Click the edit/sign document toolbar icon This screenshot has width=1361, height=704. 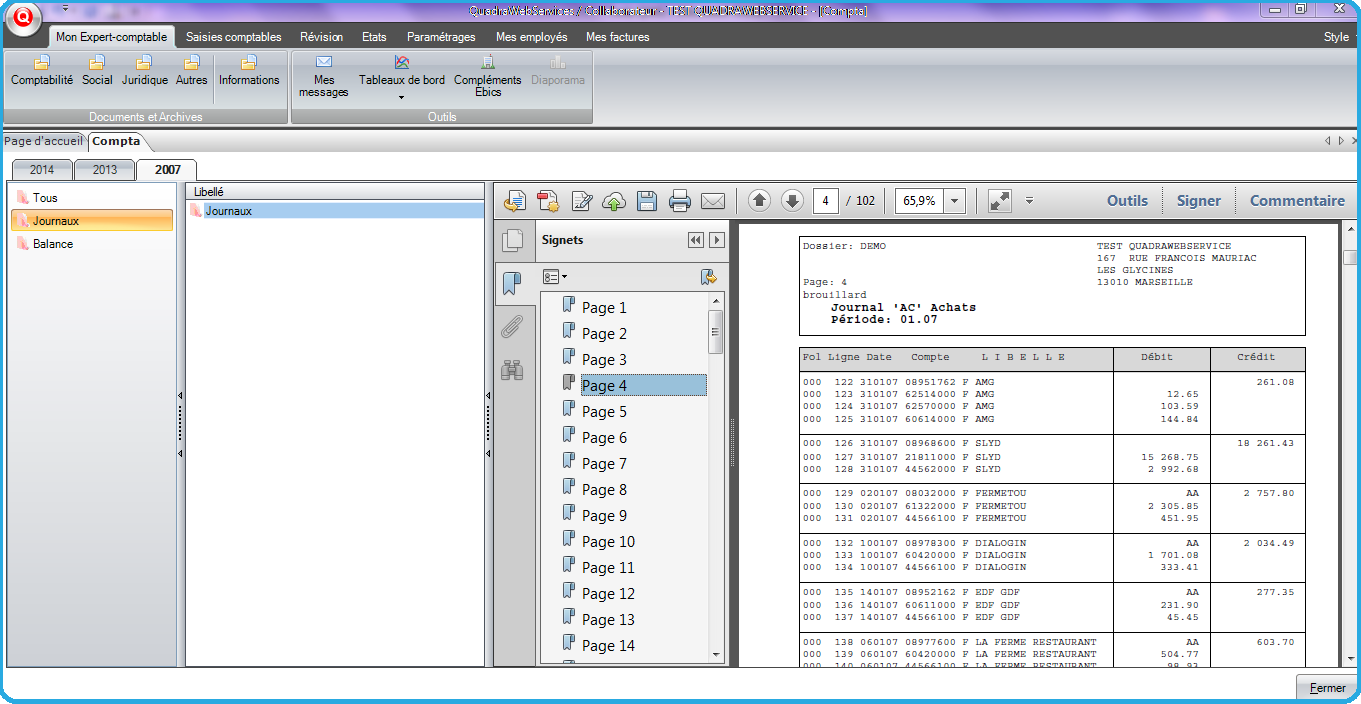(581, 201)
